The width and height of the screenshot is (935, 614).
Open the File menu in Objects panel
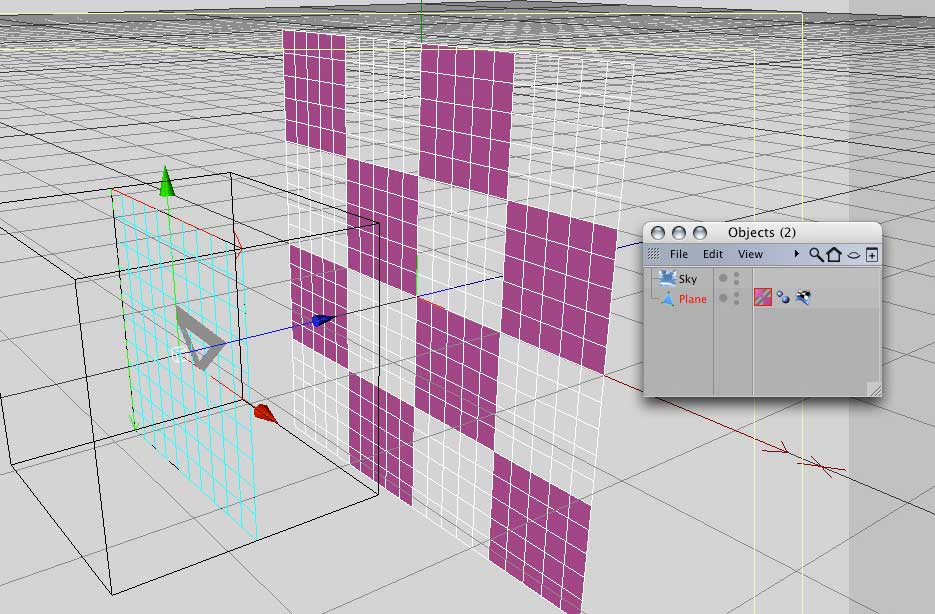pyautogui.click(x=679, y=255)
